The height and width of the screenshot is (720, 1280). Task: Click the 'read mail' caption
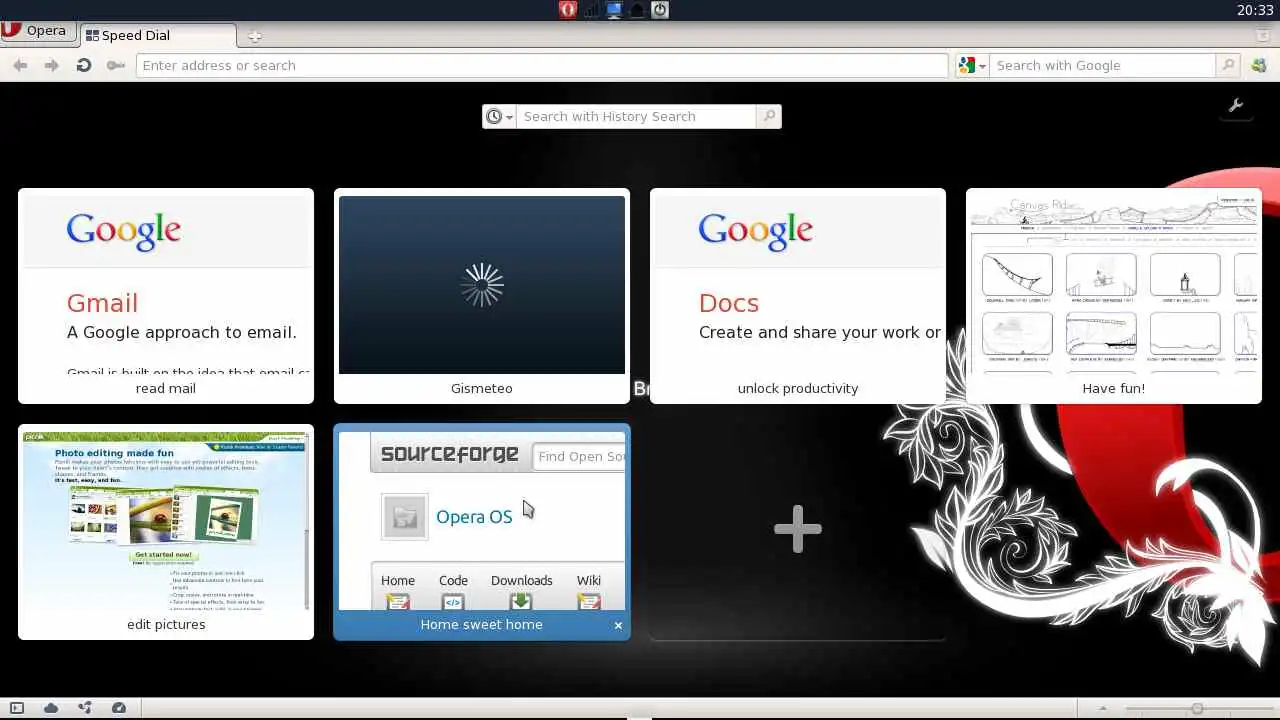[166, 388]
